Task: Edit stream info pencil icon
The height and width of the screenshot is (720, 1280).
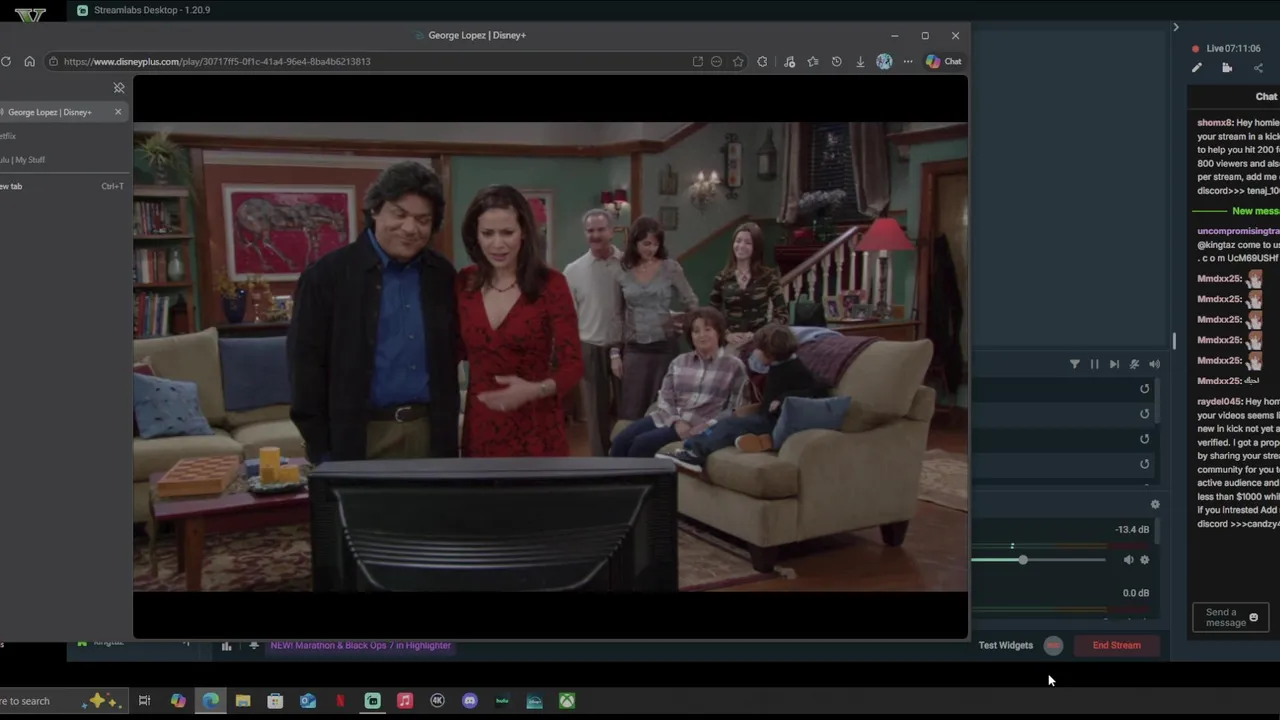Action: tap(1197, 68)
